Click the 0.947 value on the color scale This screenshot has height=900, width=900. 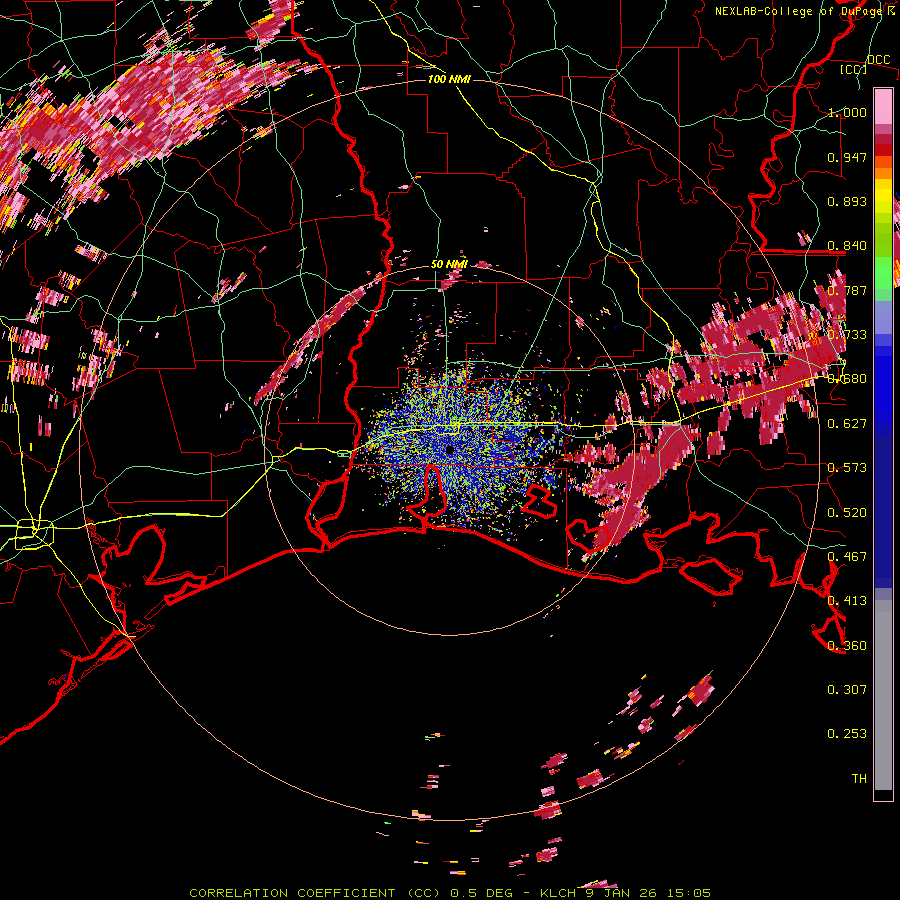[x=847, y=157]
